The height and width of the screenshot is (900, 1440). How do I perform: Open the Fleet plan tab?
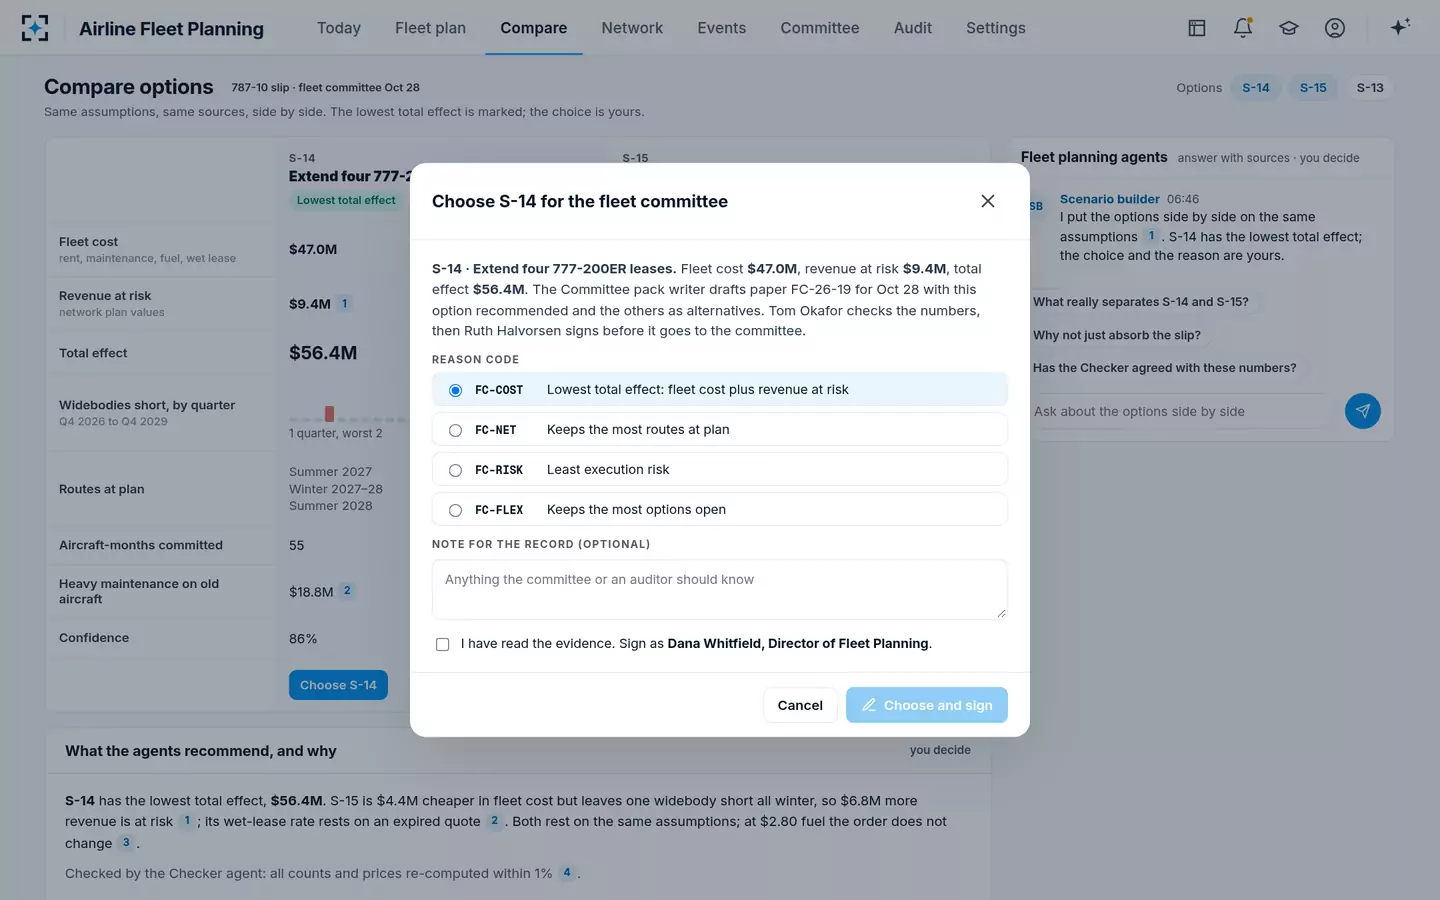430,28
